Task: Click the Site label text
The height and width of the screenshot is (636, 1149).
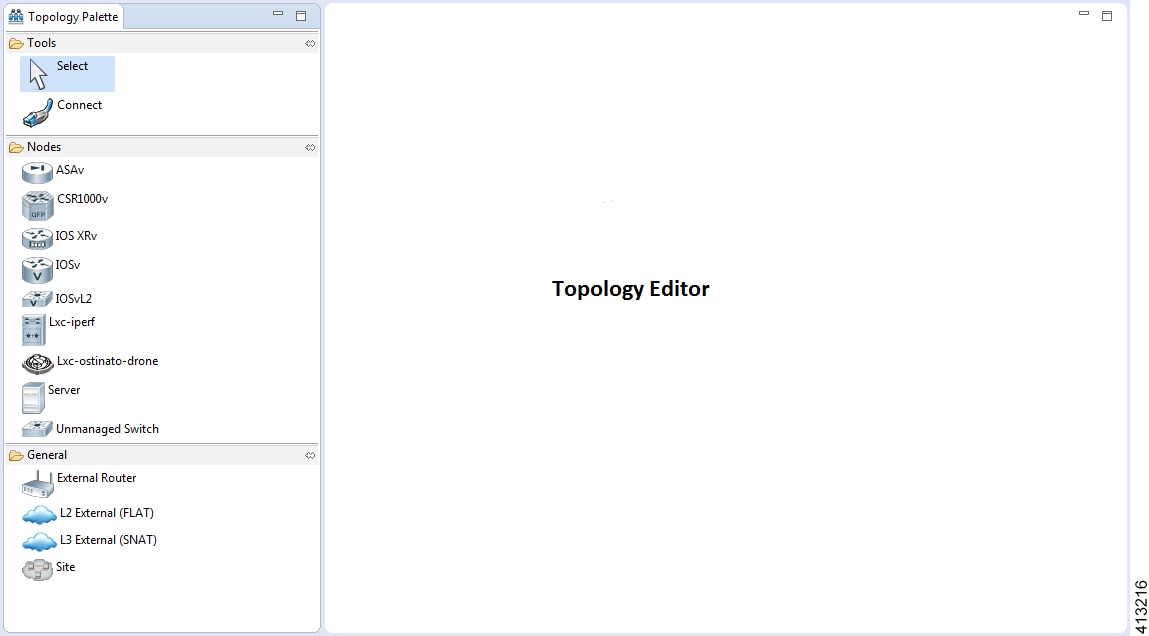Action: pos(66,567)
